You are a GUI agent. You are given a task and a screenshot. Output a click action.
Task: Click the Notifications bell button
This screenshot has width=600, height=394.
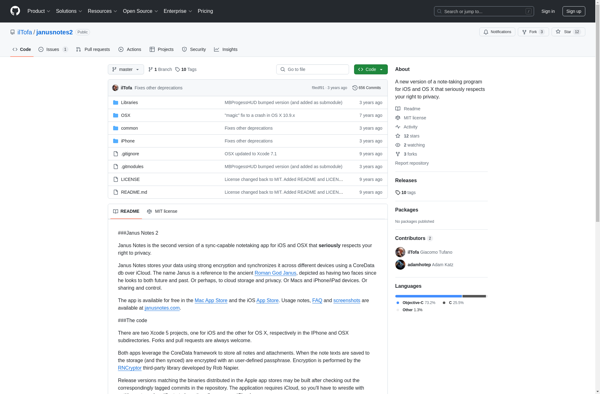click(x=497, y=32)
